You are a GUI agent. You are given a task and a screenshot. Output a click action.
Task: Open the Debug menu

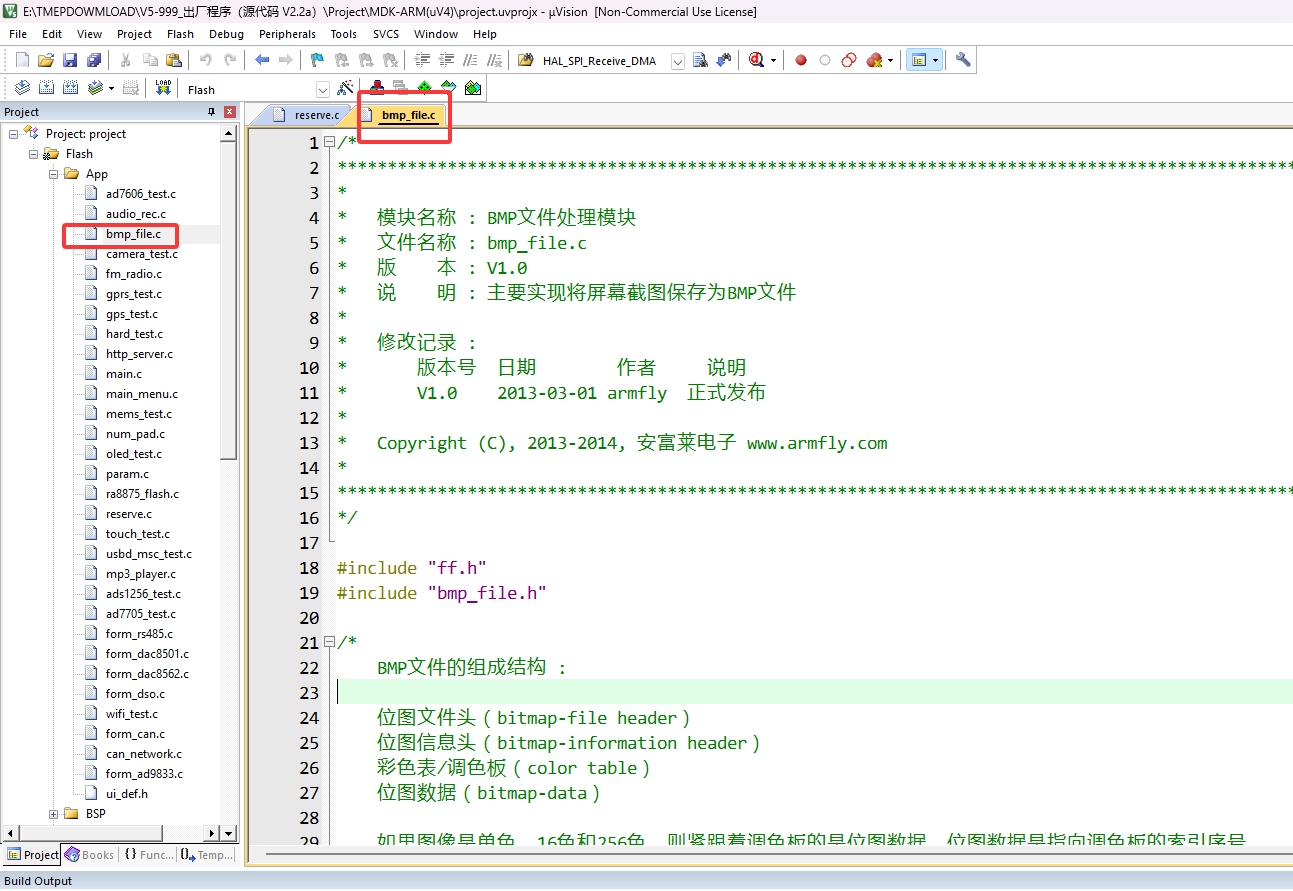[226, 34]
